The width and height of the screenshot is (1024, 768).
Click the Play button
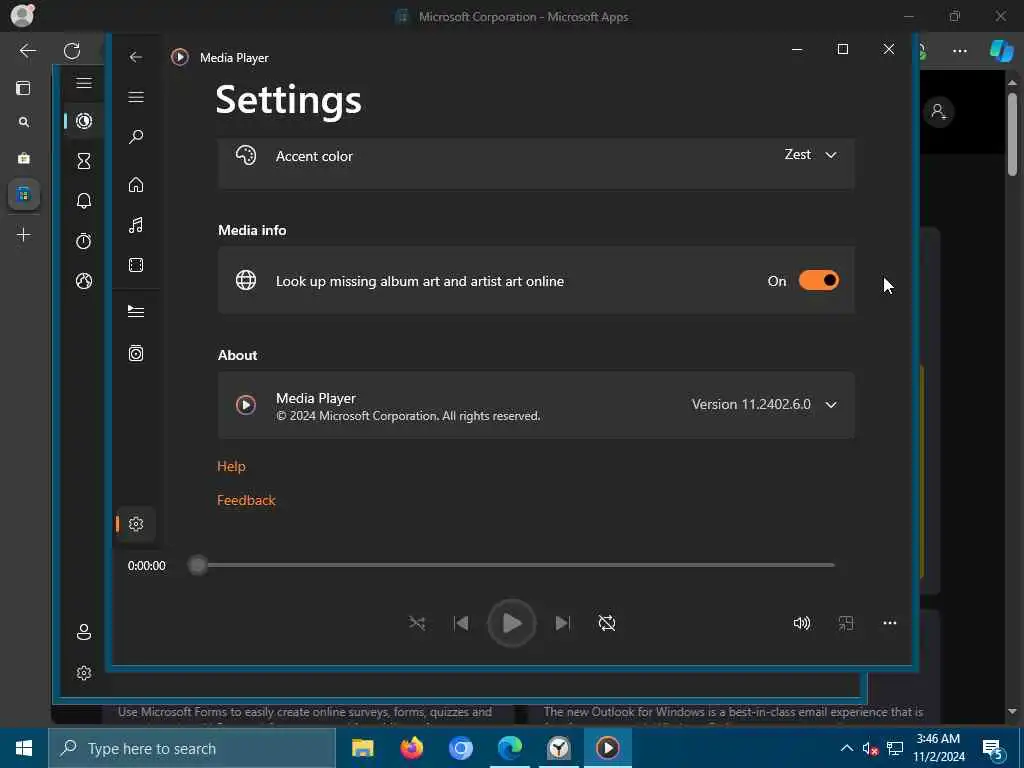pyautogui.click(x=512, y=623)
